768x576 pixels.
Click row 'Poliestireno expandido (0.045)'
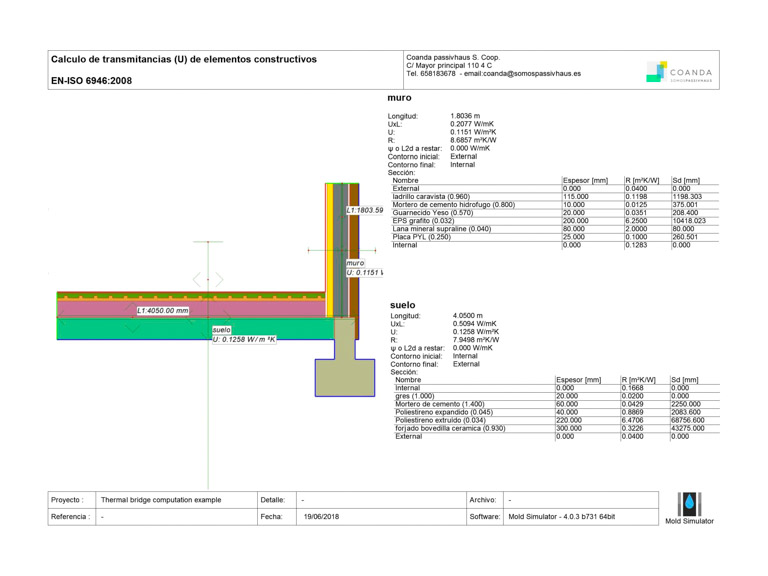coord(556,412)
